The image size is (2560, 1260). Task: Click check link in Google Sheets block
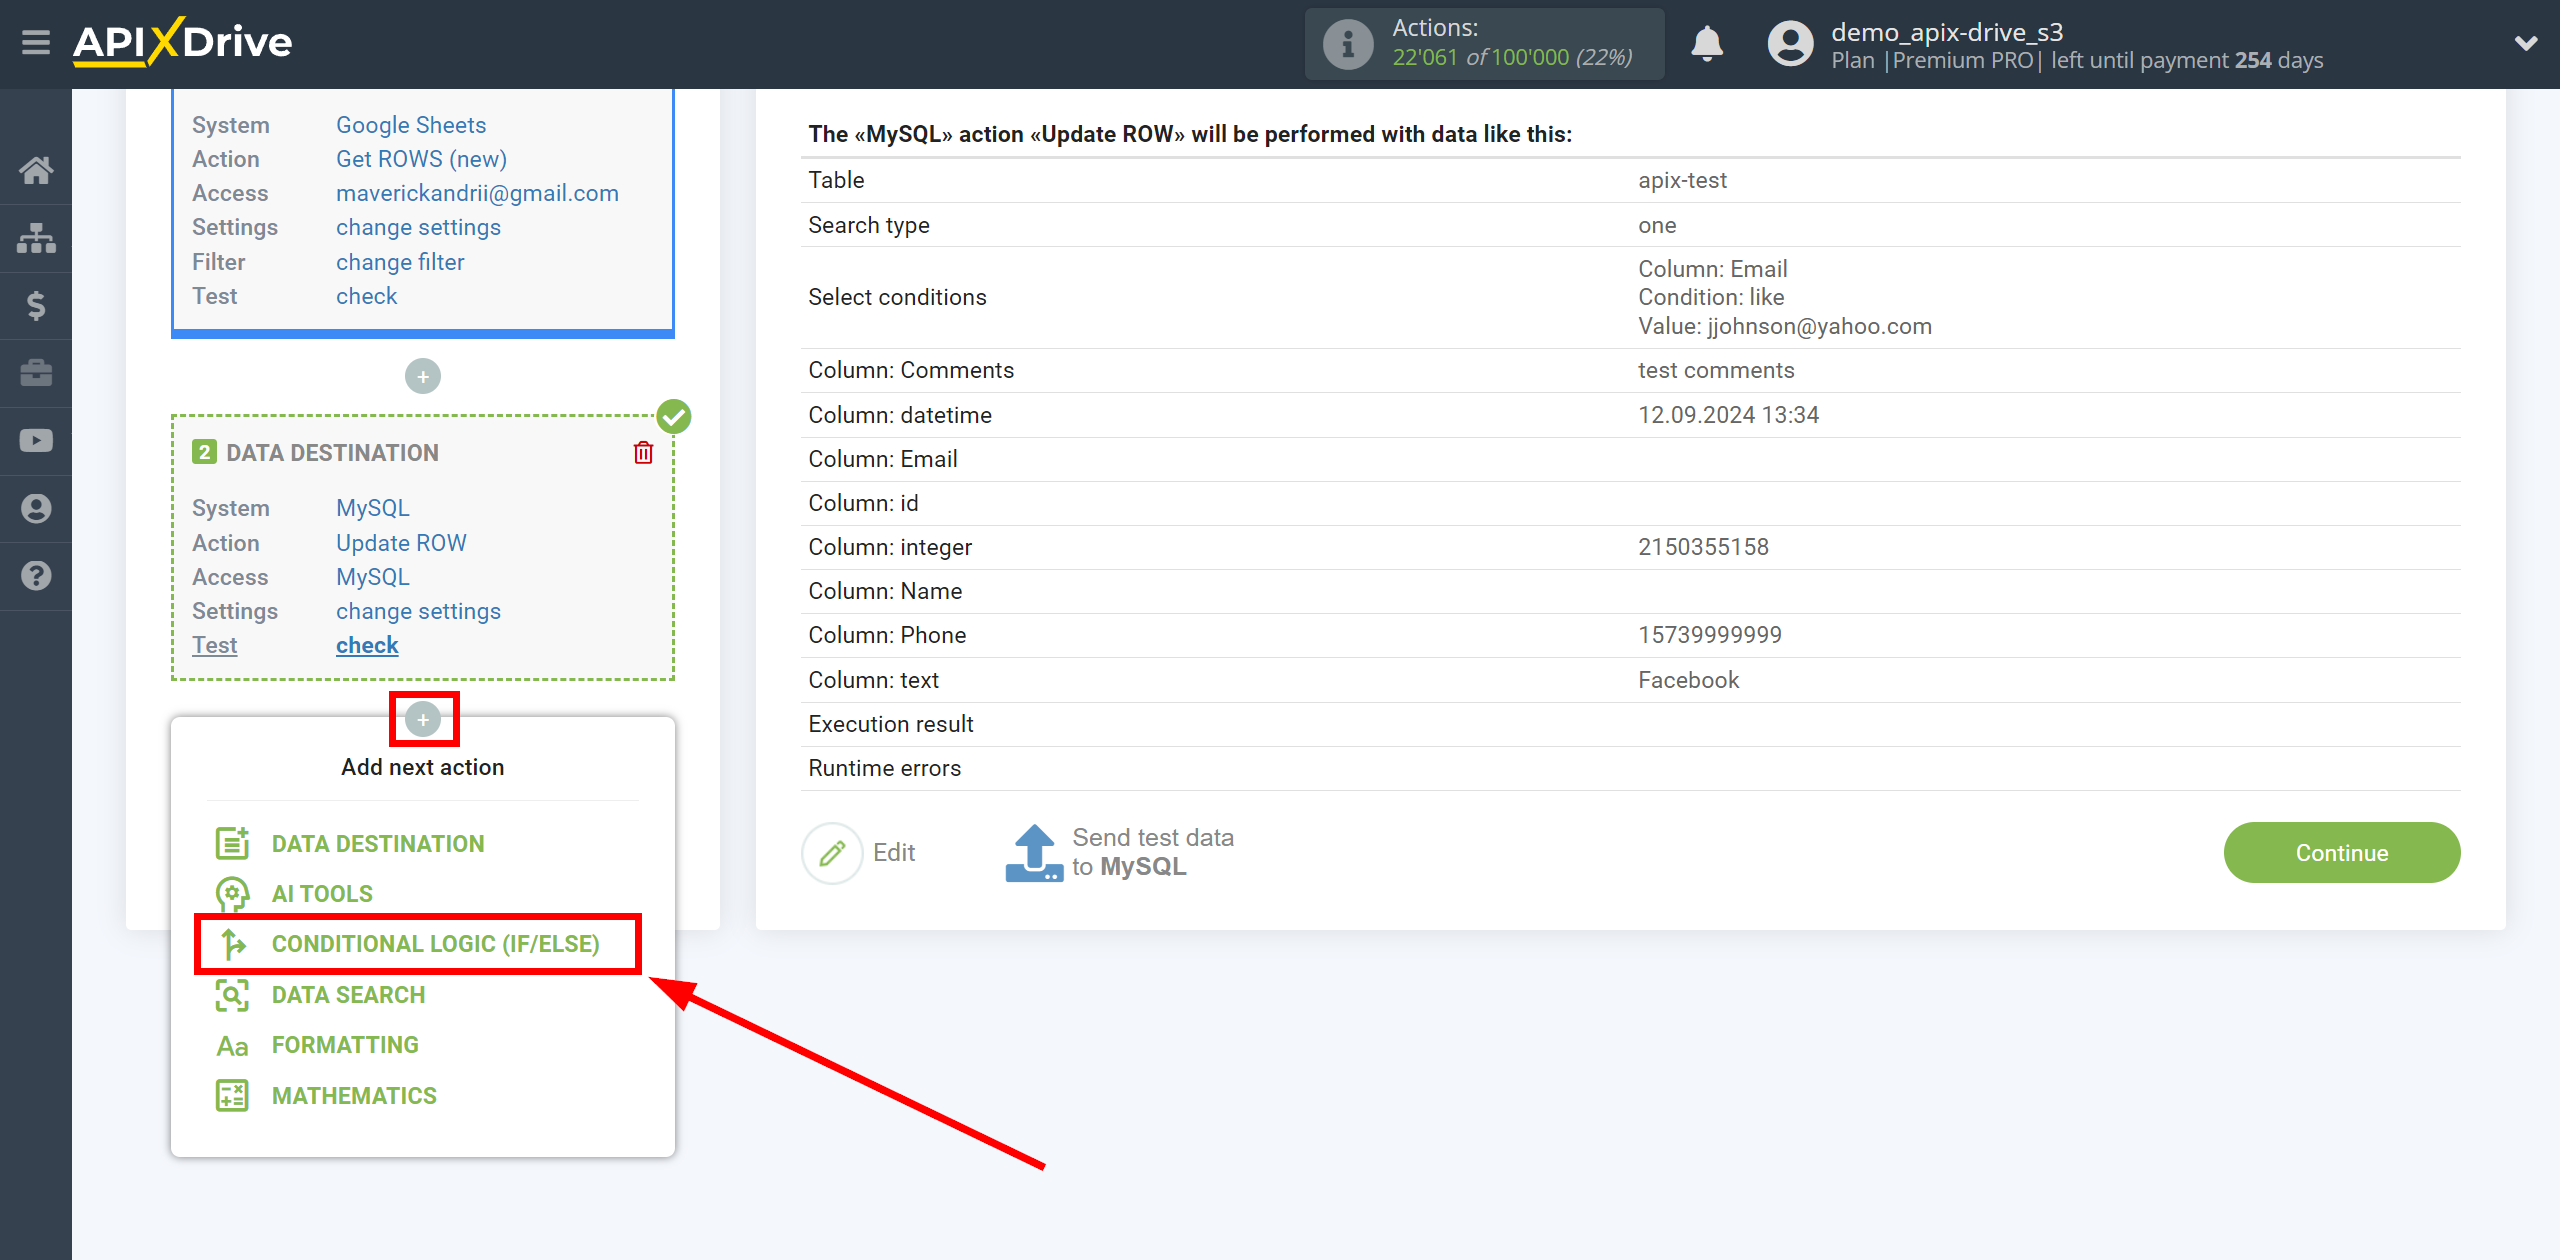[x=366, y=296]
